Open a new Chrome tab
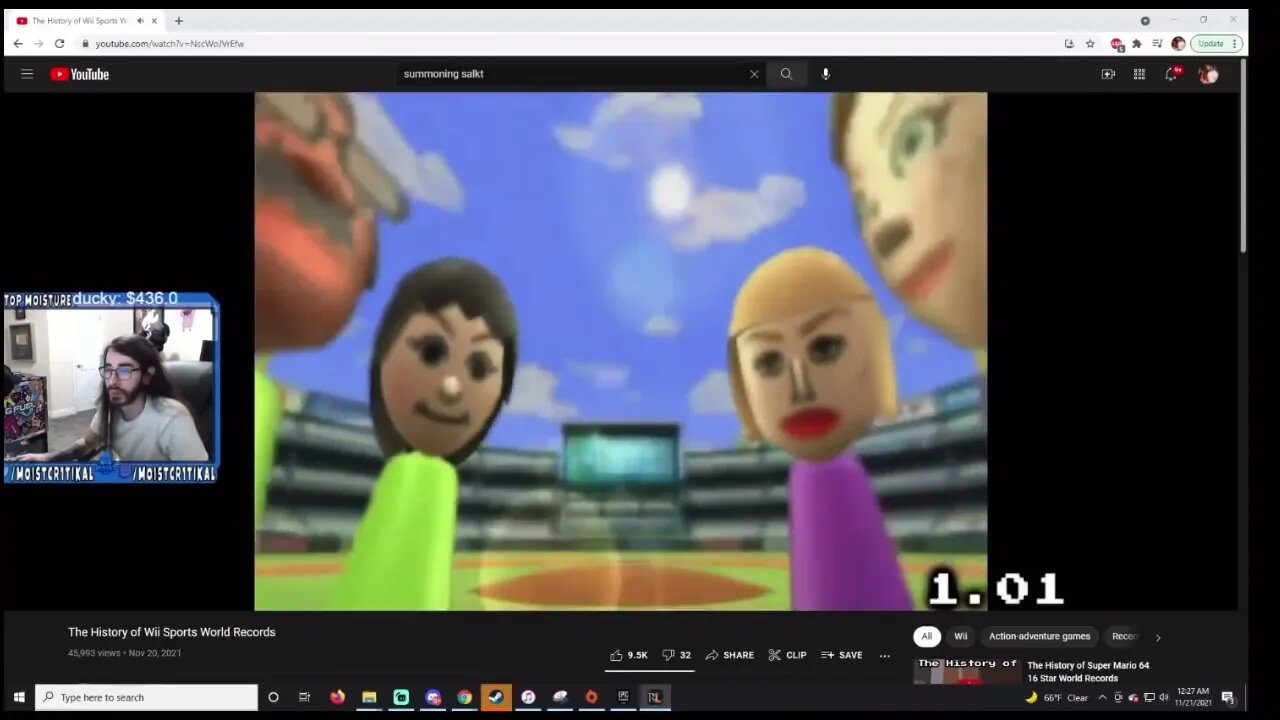The width and height of the screenshot is (1280, 720). 179,20
